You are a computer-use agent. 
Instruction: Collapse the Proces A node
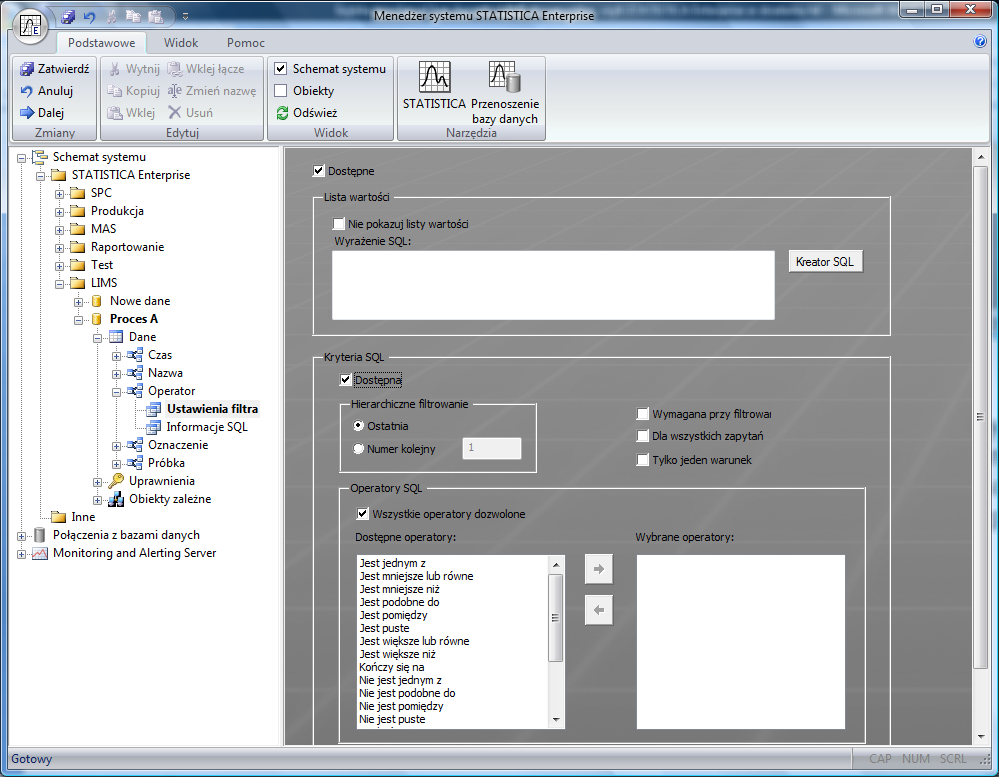[78, 320]
